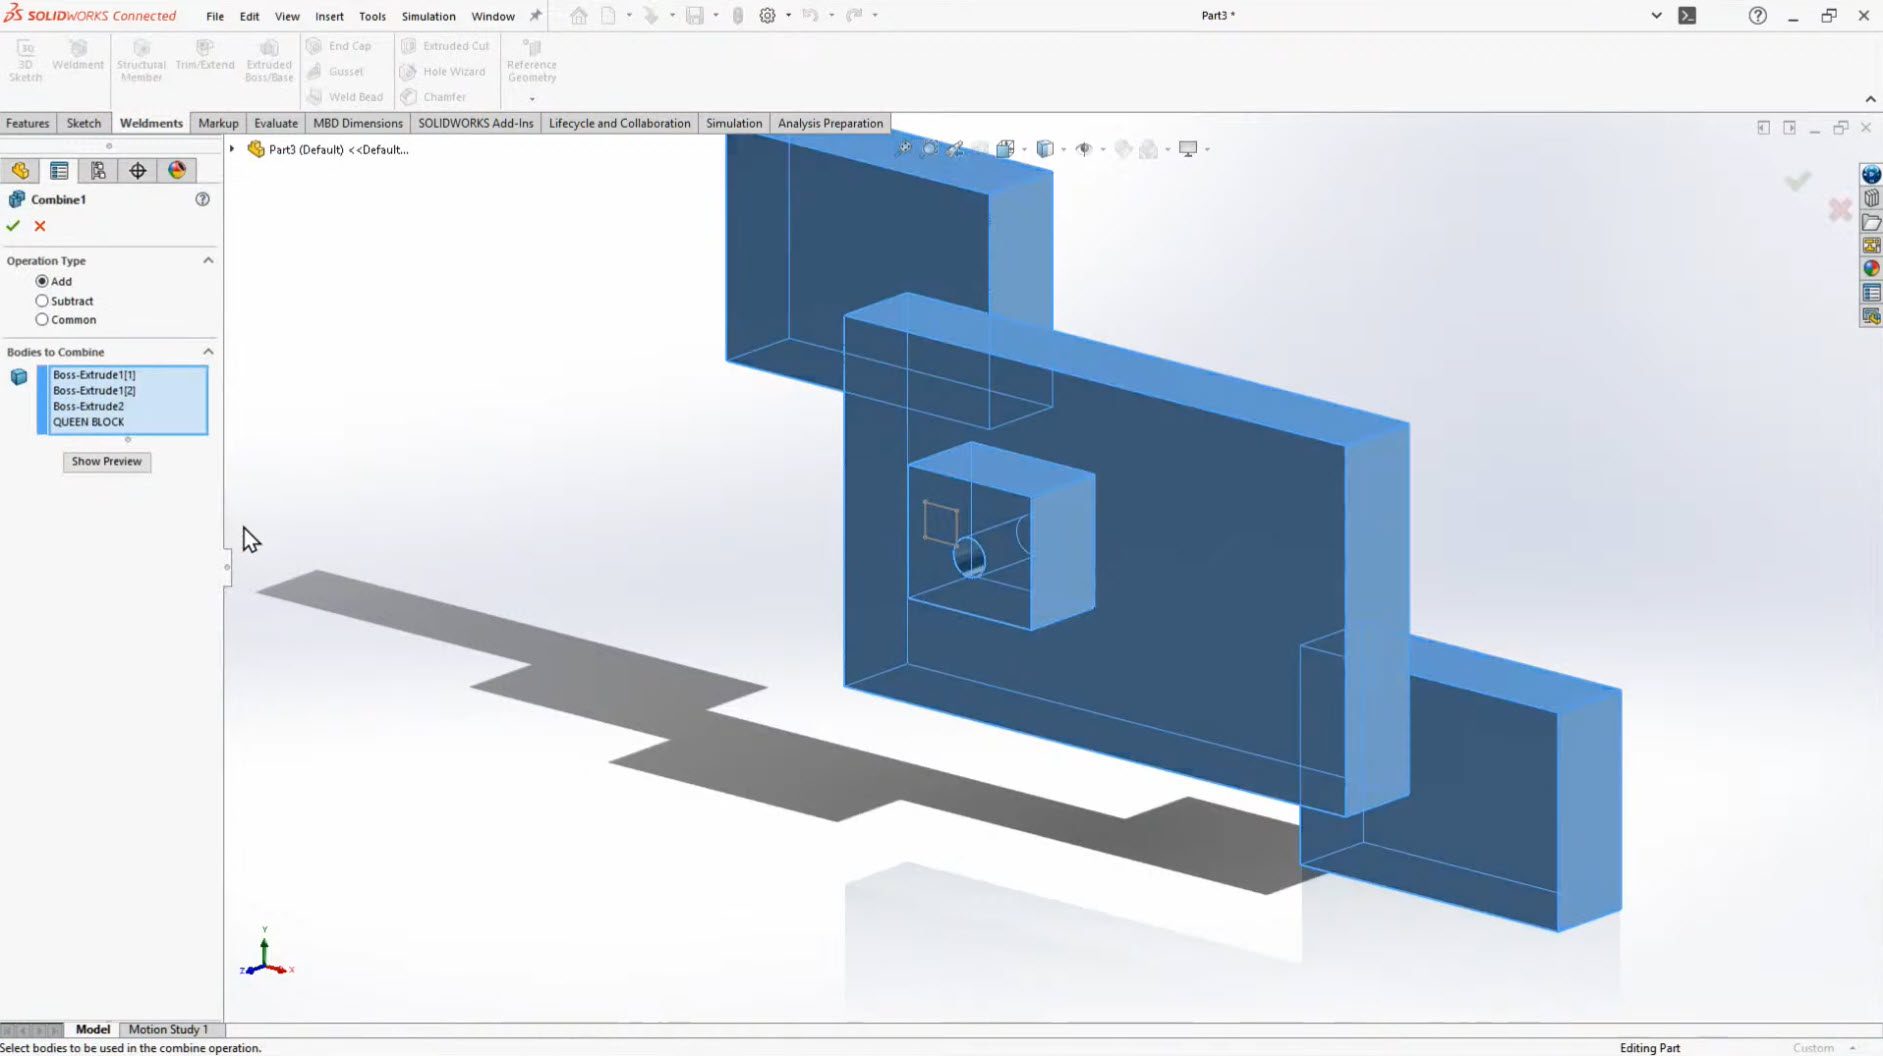Viewport: 1883px width, 1056px height.
Task: Collapse the Operation Type section
Action: pos(208,260)
